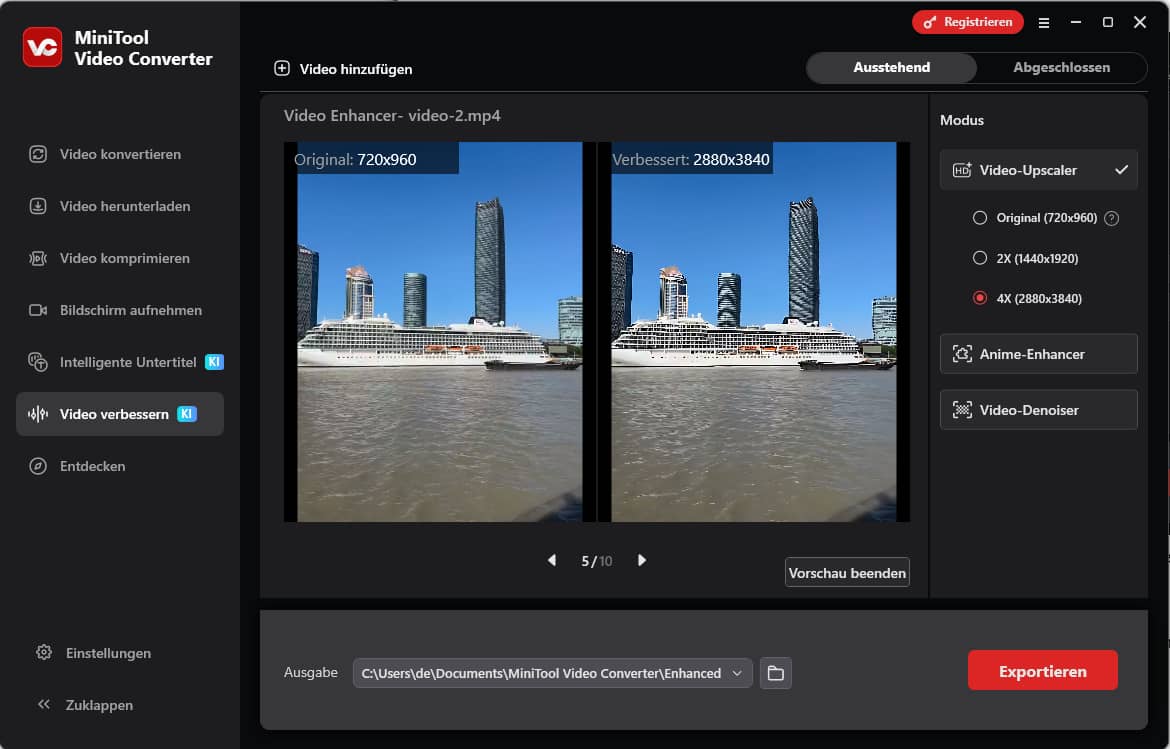This screenshot has height=749, width=1170.
Task: Click the Zuklappen double-chevron icon
Action: [x=44, y=704]
